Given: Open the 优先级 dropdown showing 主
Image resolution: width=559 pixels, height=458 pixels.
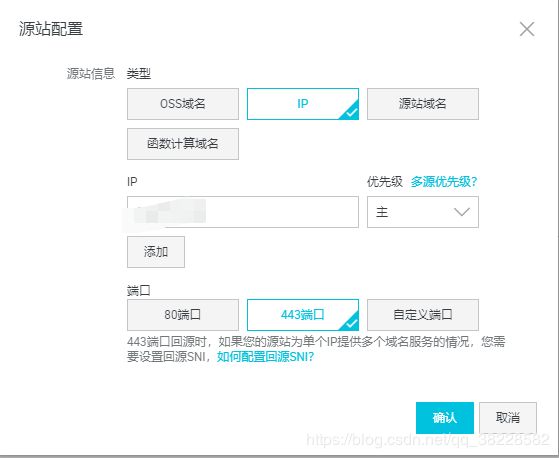Looking at the screenshot, I should coord(423,212).
